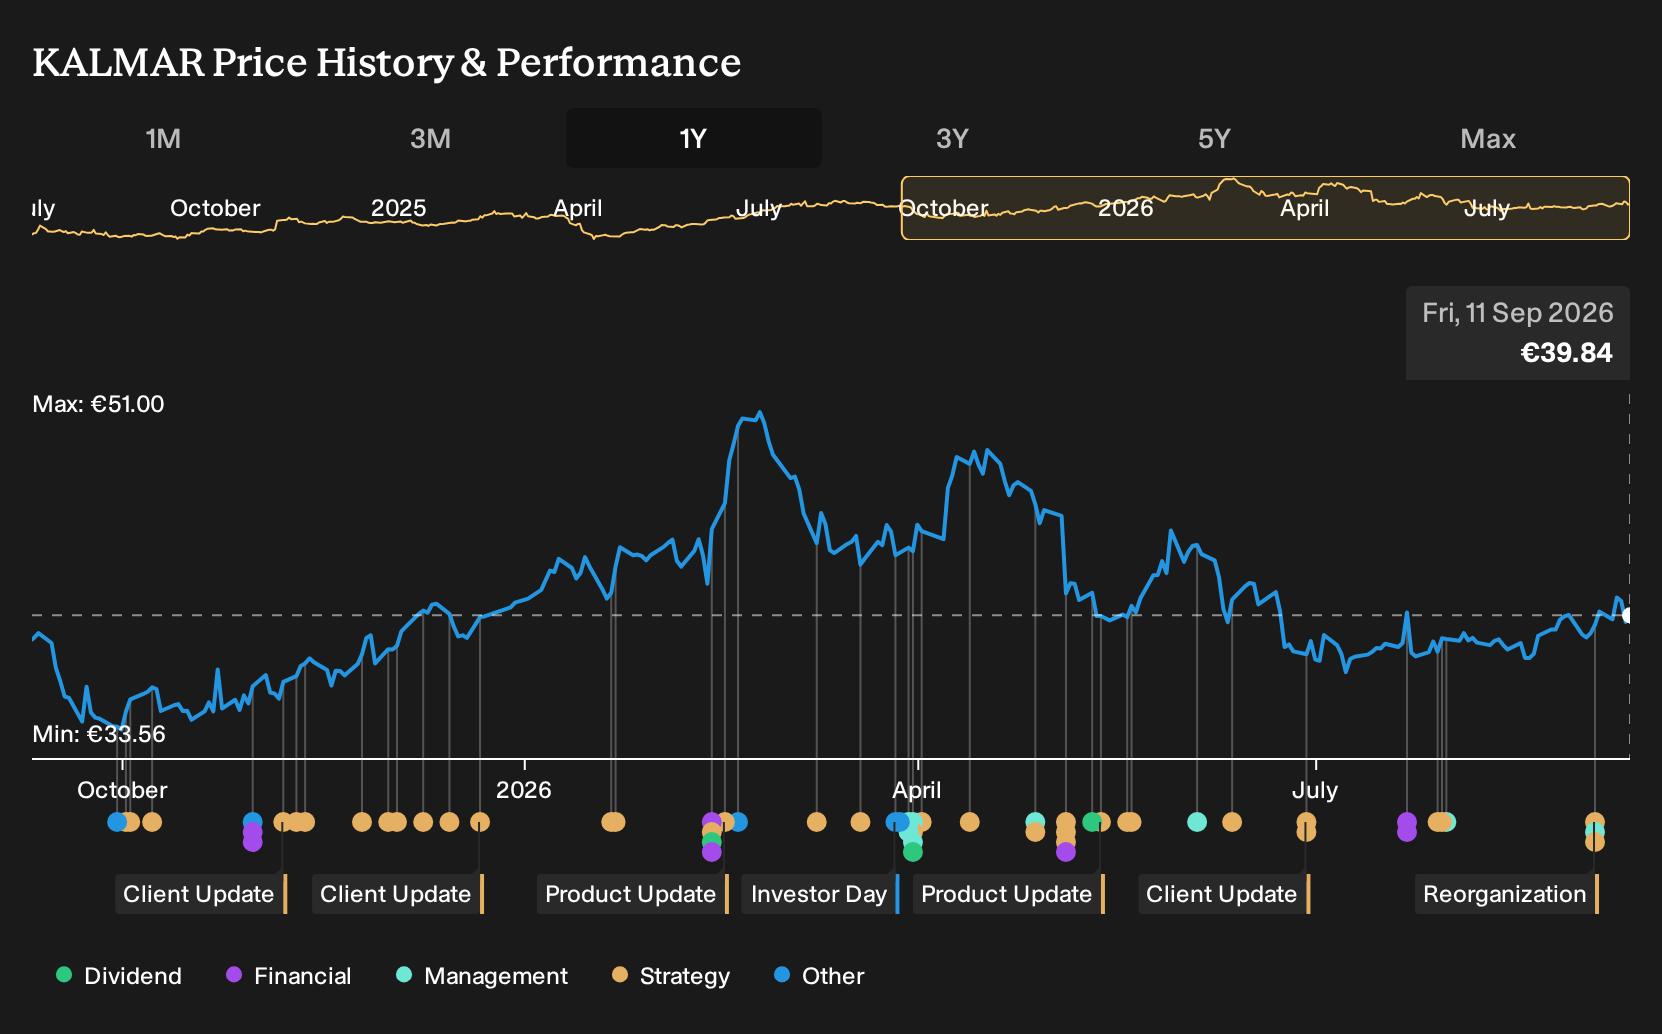Open the Product Update label right of Investor Day

(1008, 894)
